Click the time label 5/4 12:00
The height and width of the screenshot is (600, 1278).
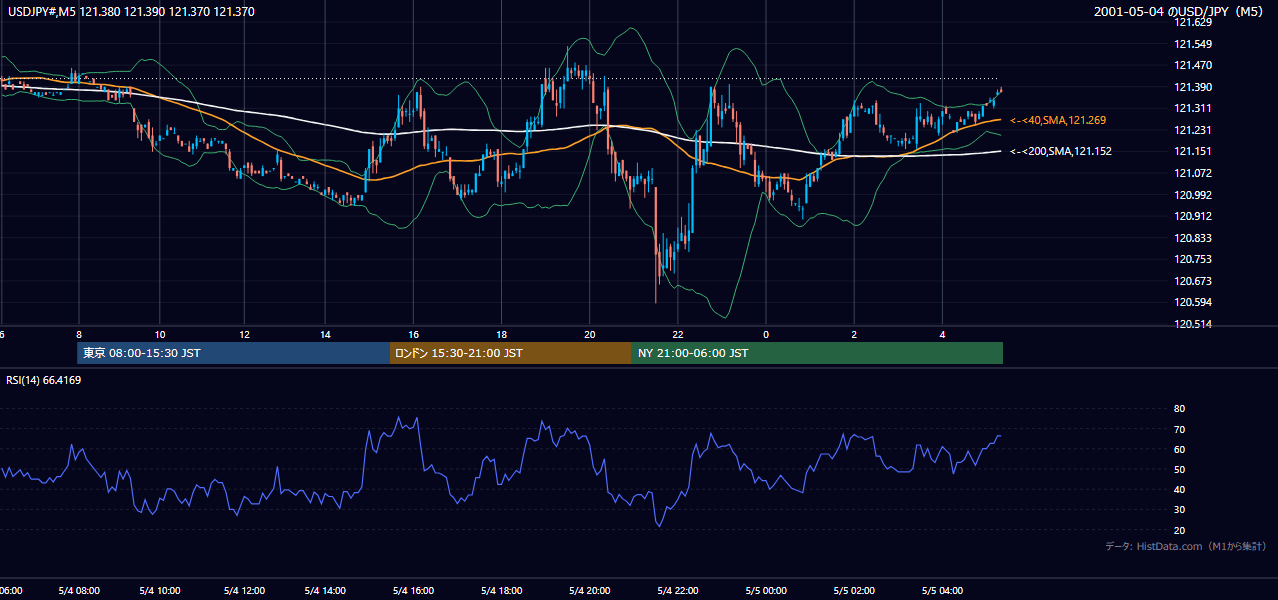[x=243, y=591]
